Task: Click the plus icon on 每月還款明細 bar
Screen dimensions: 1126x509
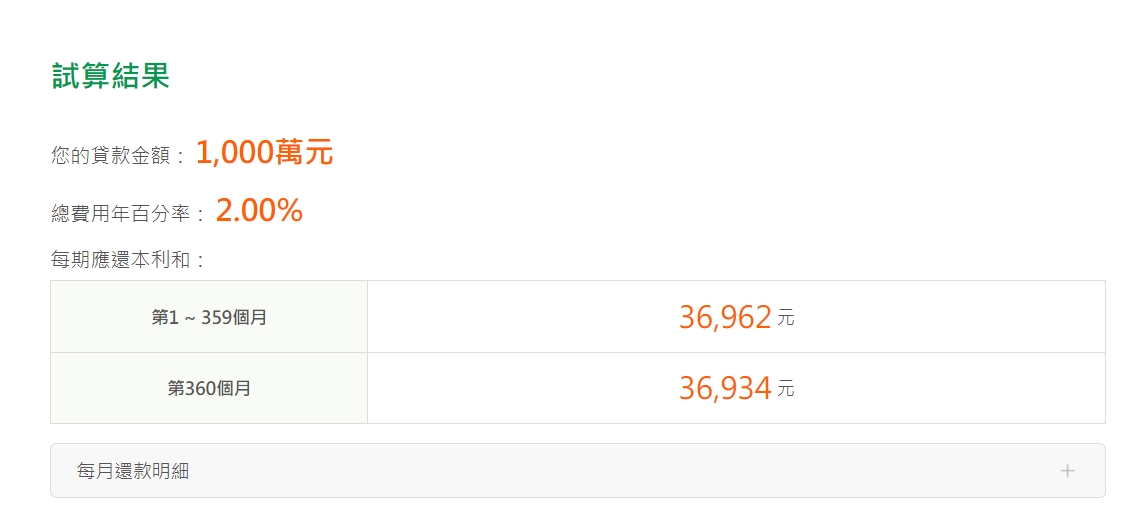Action: click(x=1067, y=471)
